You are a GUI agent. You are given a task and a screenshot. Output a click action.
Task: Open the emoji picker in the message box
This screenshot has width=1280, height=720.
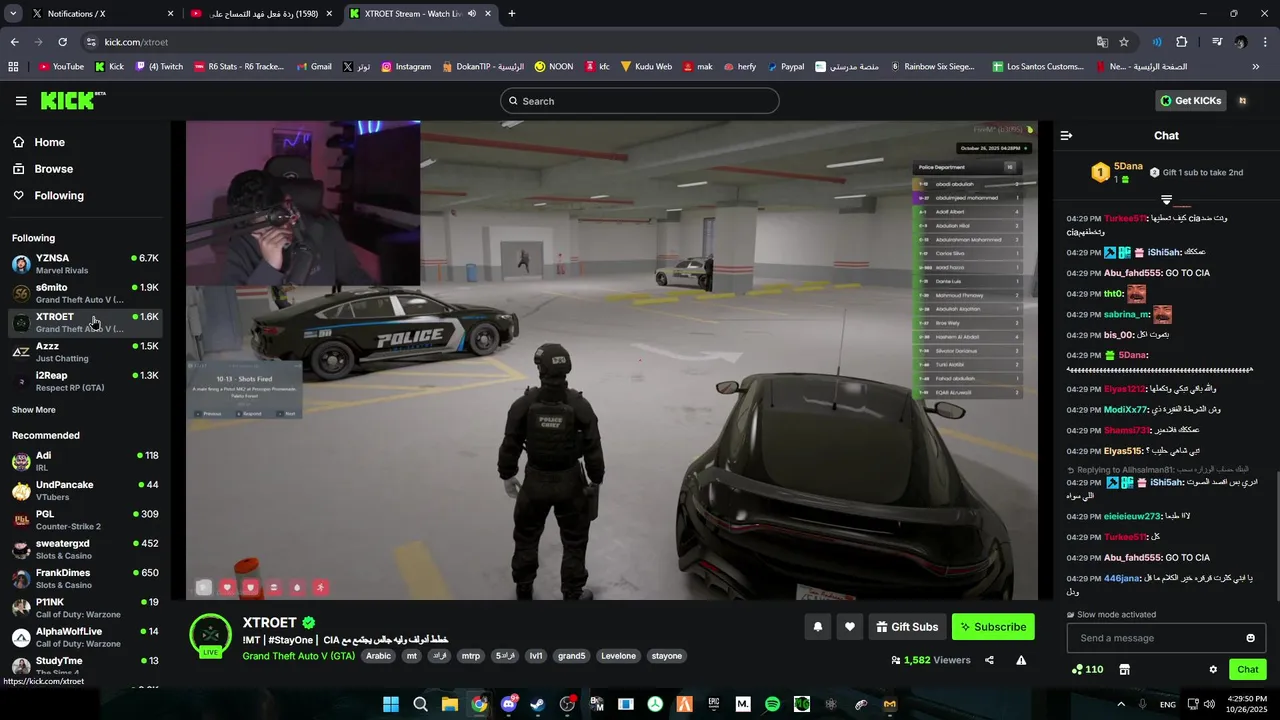pos(1250,638)
